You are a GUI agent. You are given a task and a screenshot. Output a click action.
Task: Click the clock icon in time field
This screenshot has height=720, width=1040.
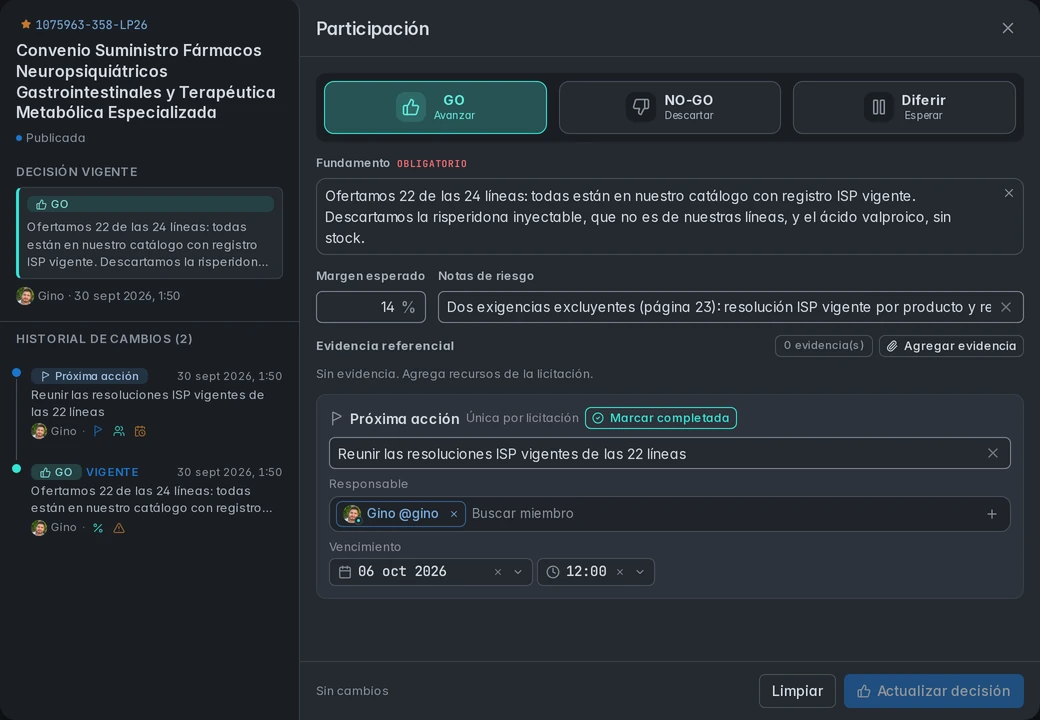(552, 571)
